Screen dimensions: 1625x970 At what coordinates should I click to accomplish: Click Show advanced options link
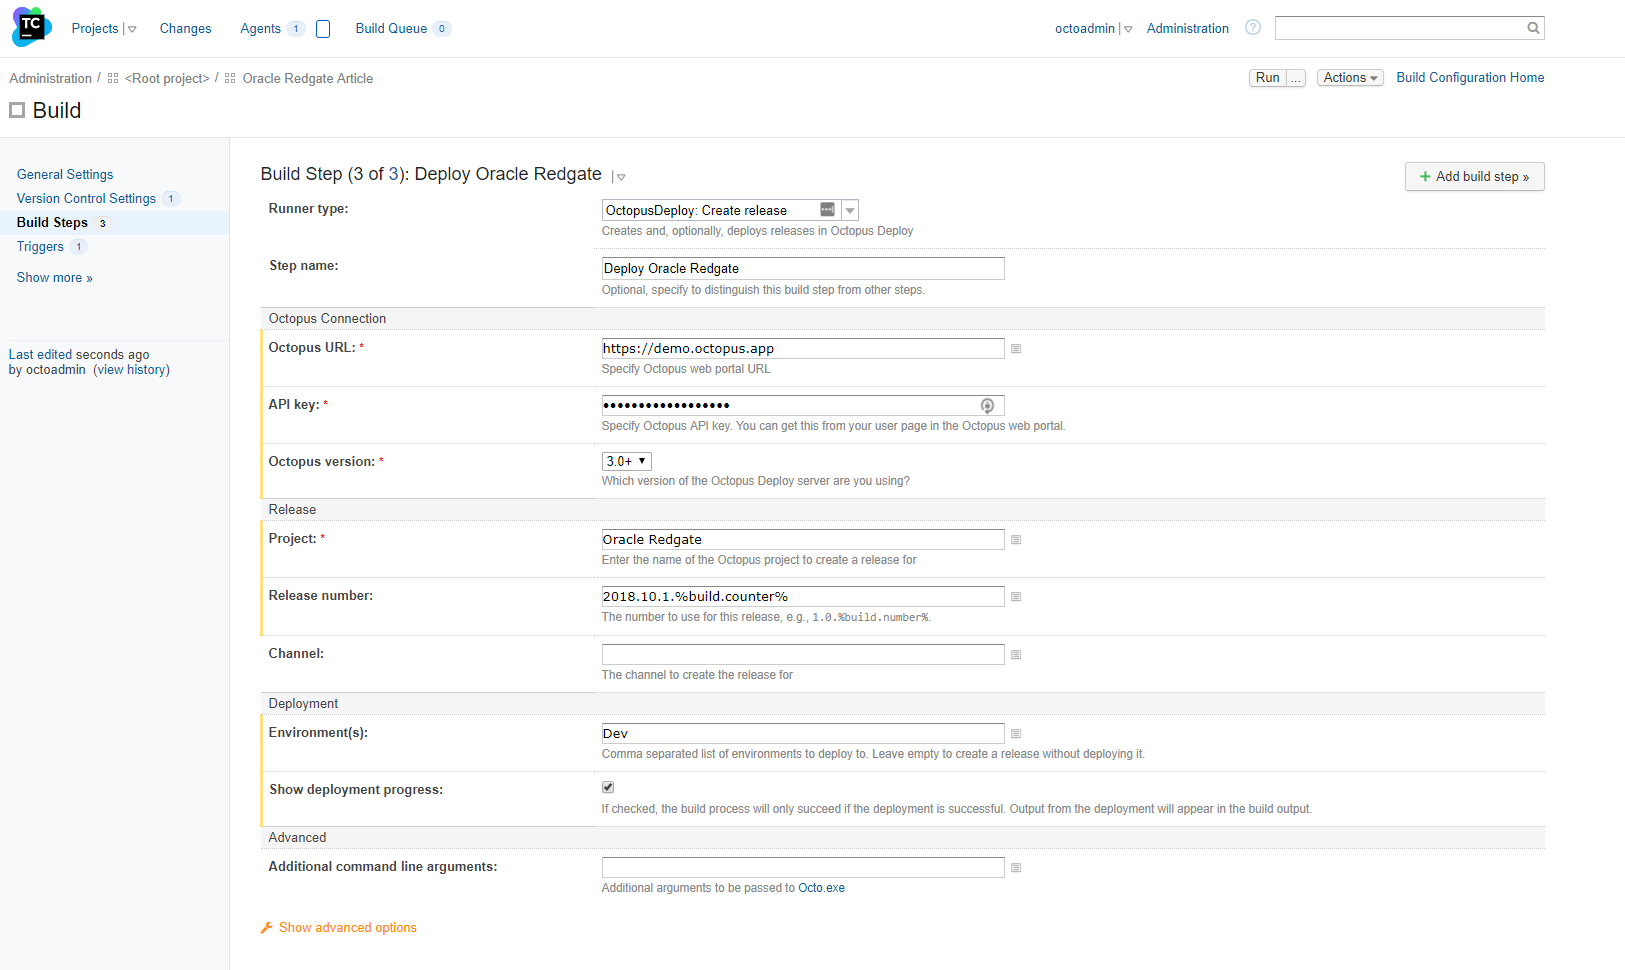347,928
